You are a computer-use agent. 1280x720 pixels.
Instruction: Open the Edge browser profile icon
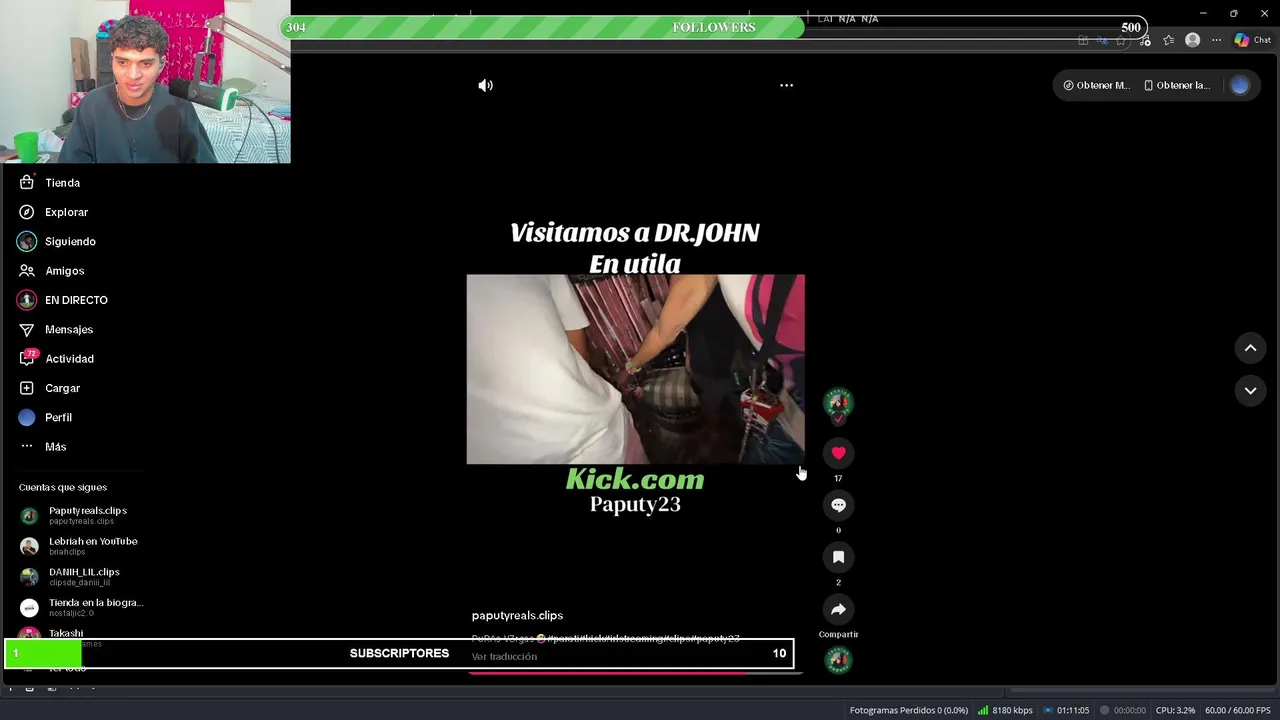[x=1192, y=40]
